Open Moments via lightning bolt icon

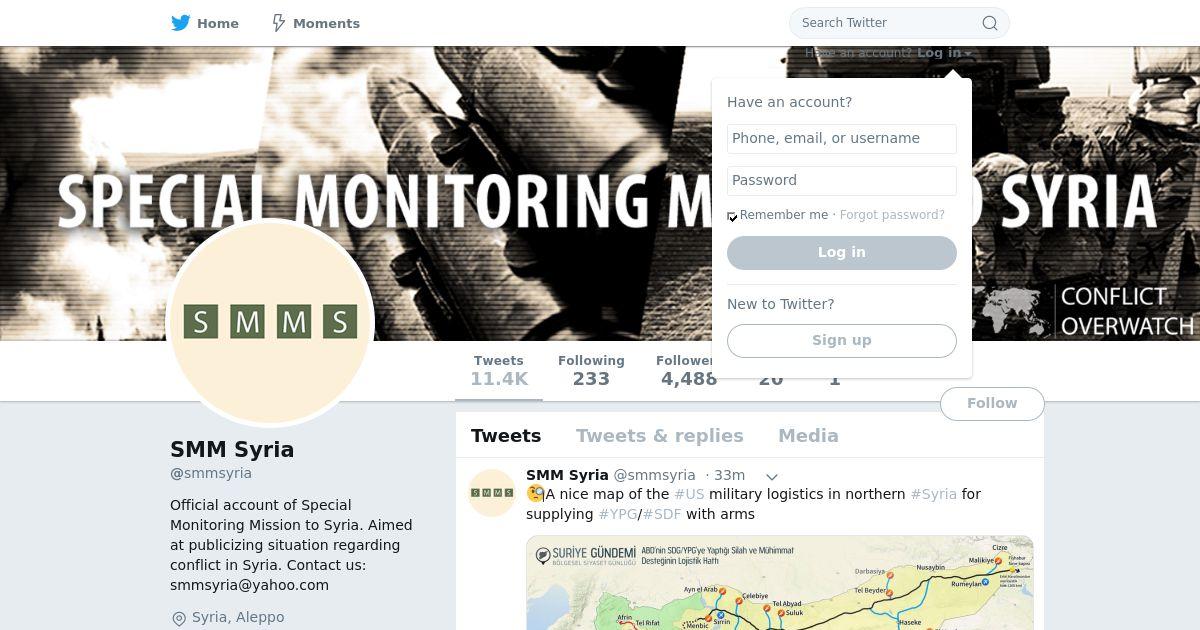(279, 23)
